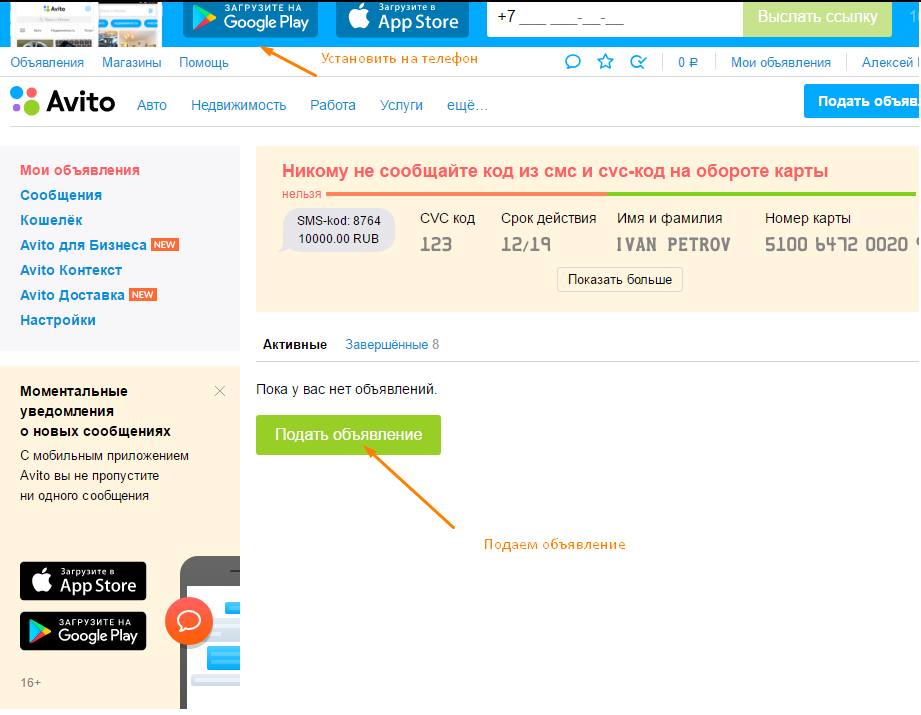
Task: Click the Показать больше button
Action: [x=620, y=280]
